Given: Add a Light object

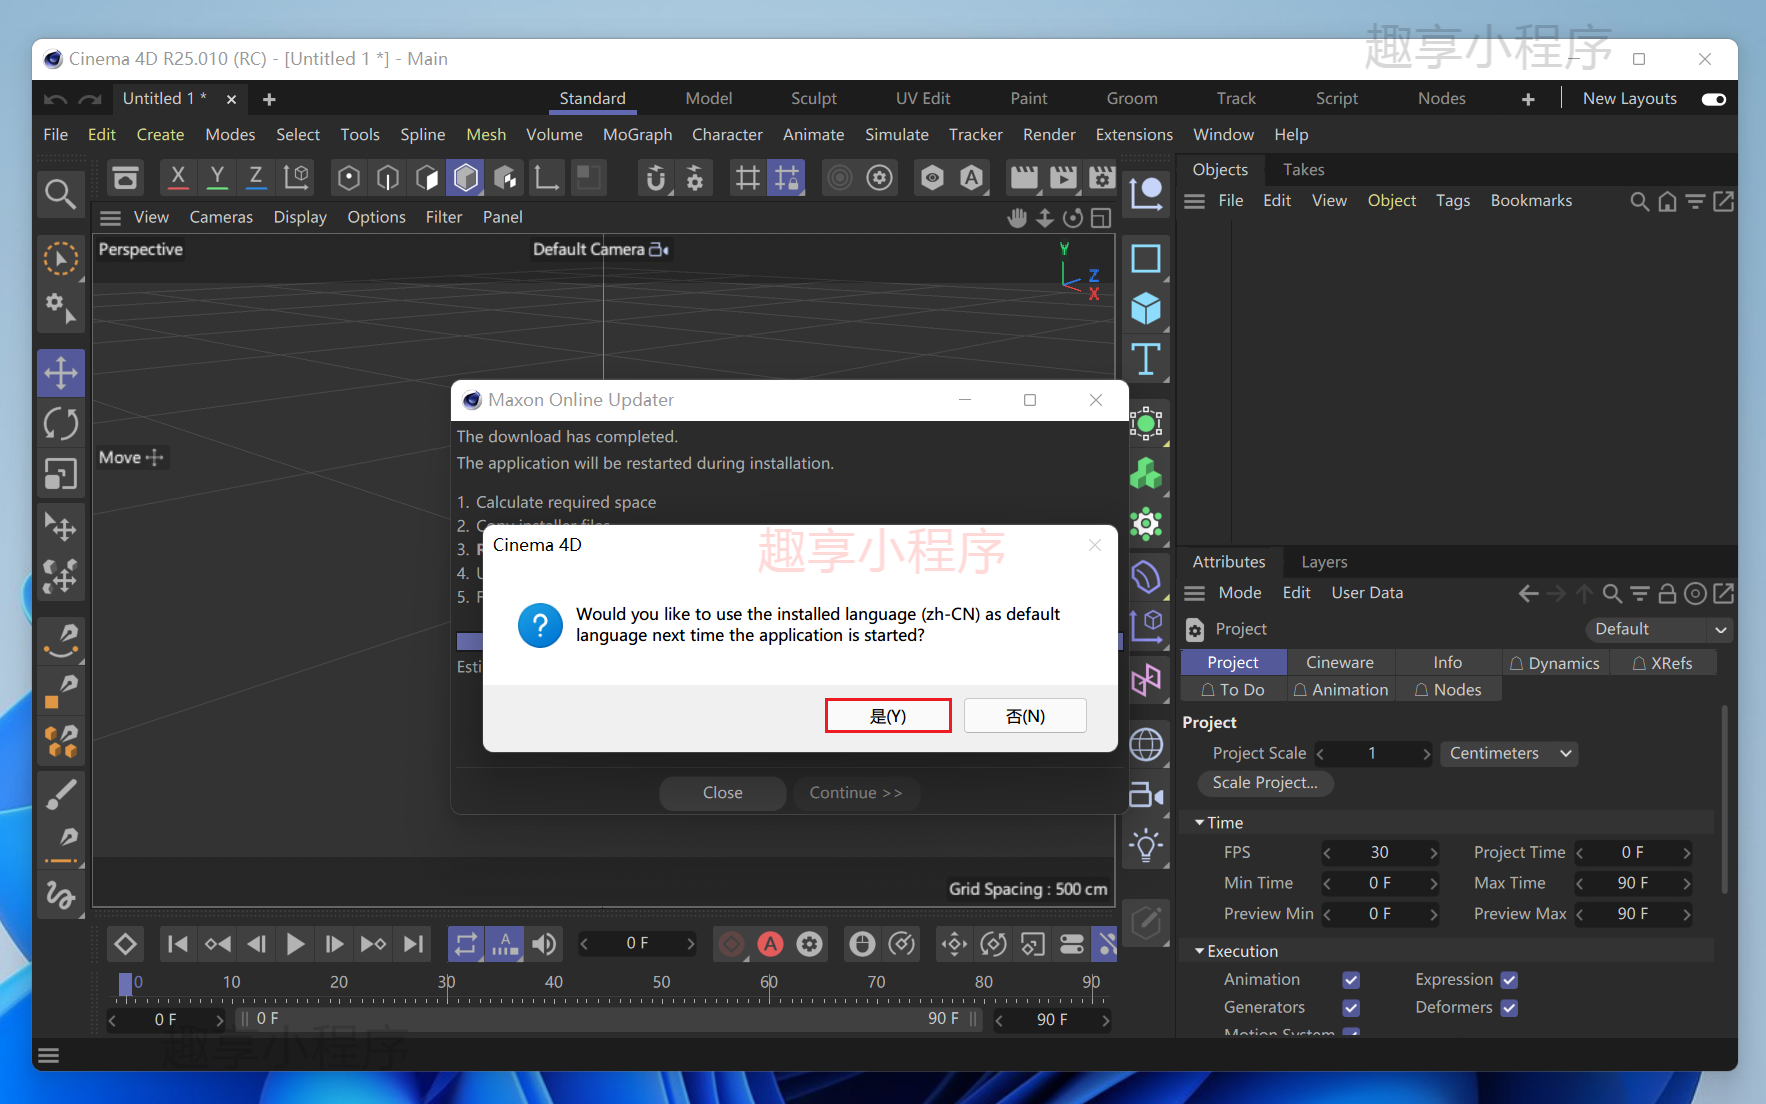Looking at the screenshot, I should point(1146,847).
